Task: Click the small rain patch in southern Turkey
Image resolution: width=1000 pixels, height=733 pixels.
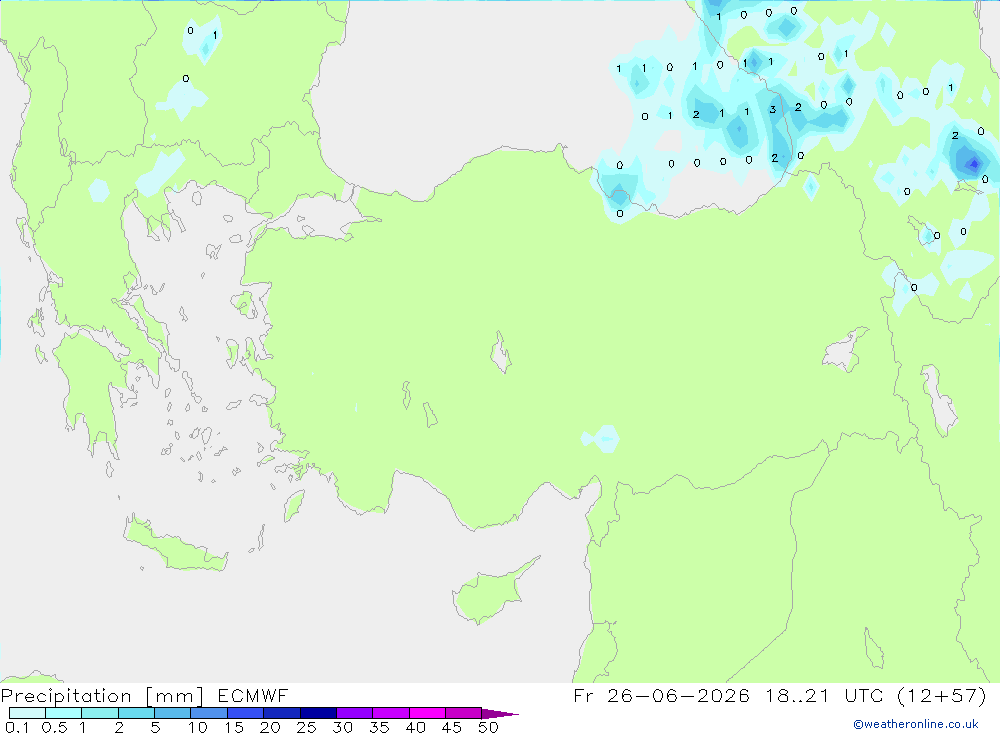Action: click(x=601, y=439)
